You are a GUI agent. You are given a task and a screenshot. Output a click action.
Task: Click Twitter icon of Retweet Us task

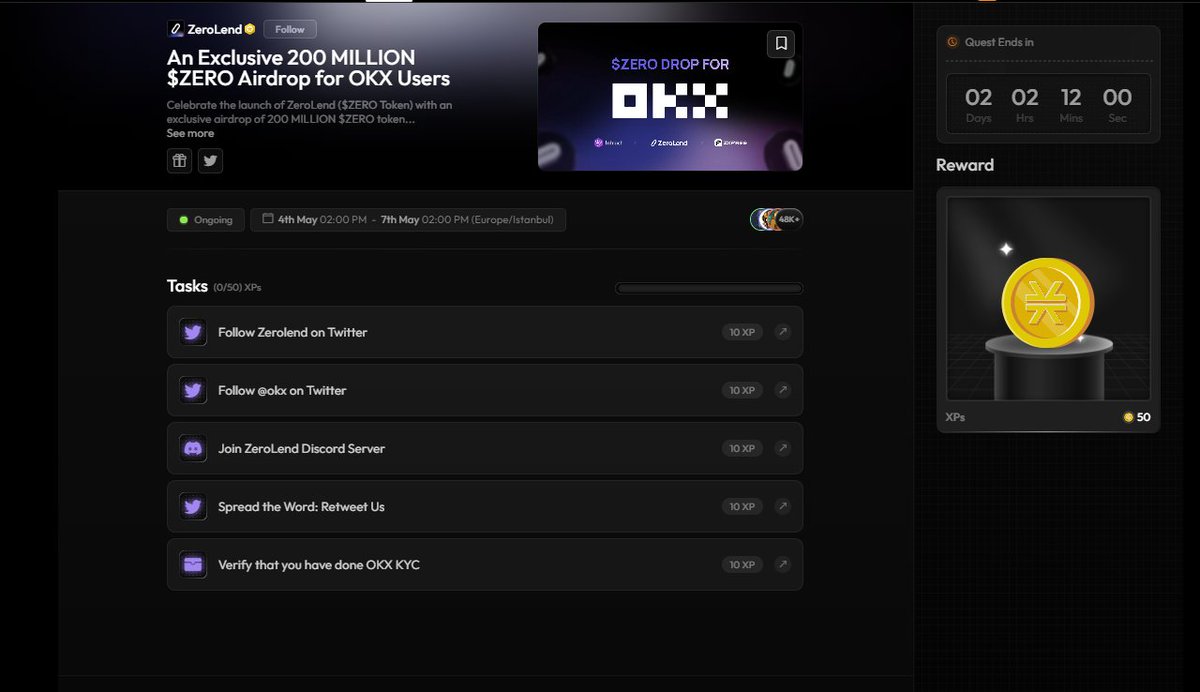[193, 506]
